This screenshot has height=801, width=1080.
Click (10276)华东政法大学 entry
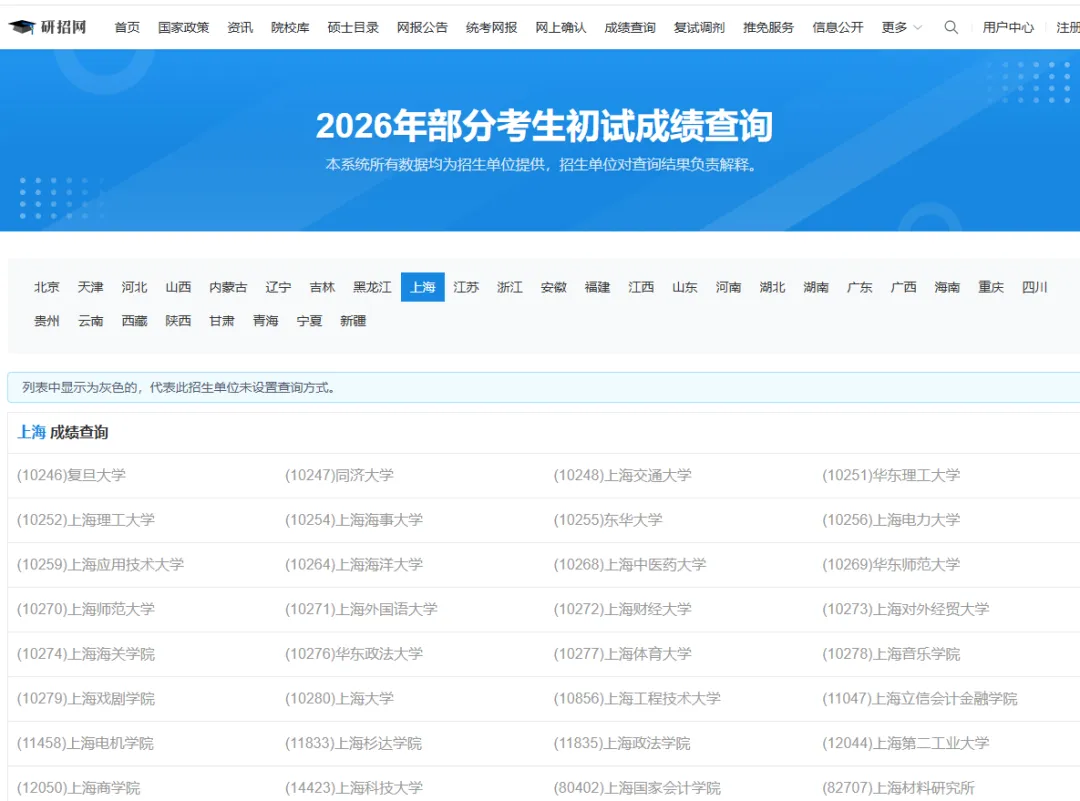click(354, 654)
